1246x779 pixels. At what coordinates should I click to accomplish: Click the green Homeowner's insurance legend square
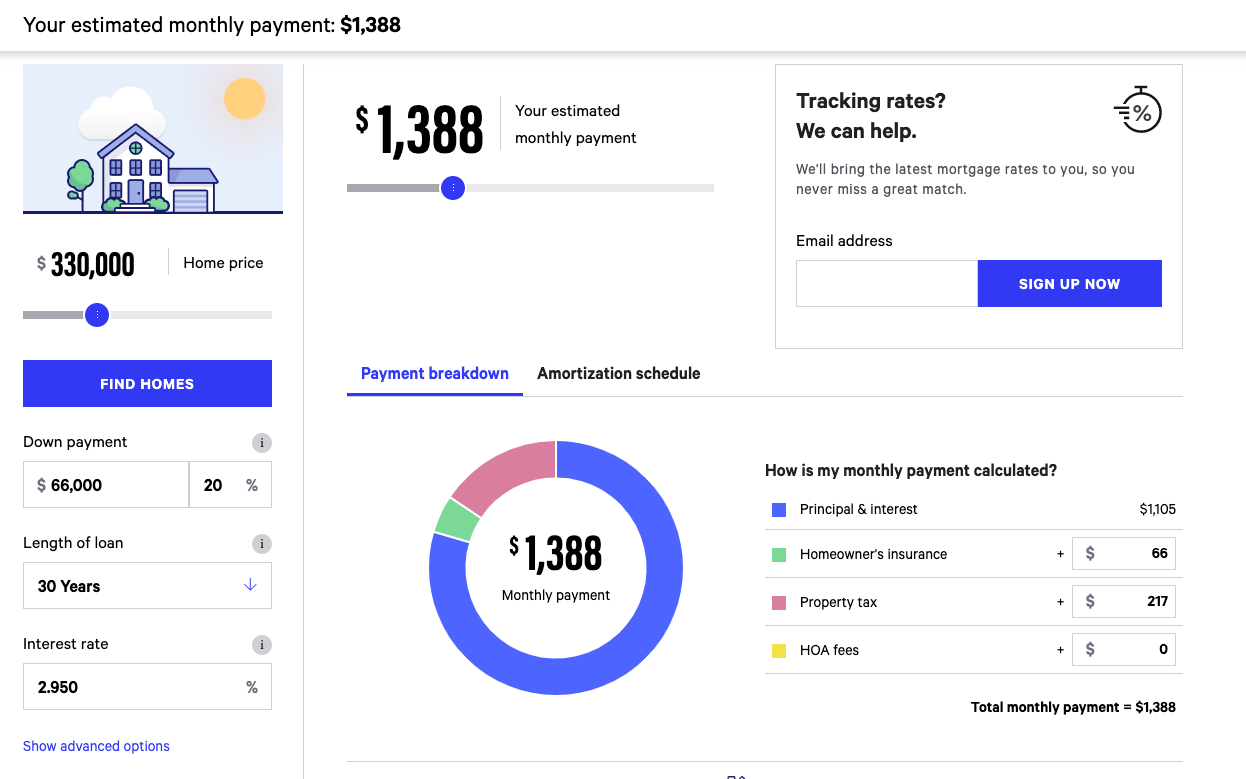tap(779, 554)
